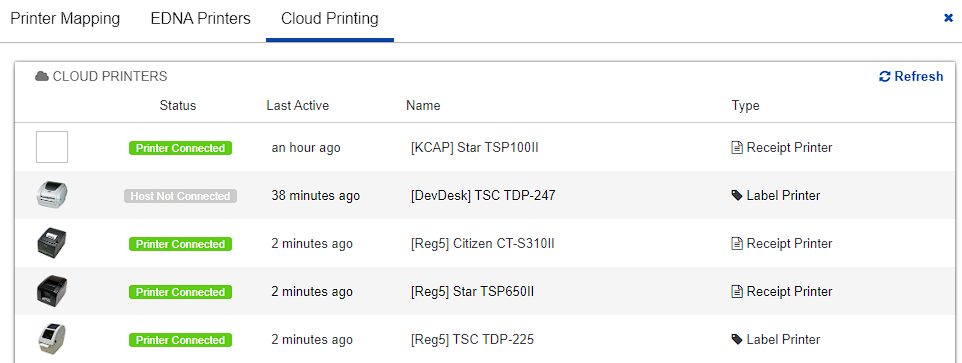The width and height of the screenshot is (962, 363).
Task: Click receipt icon for Citizen CT-S310II
Action: tap(737, 243)
